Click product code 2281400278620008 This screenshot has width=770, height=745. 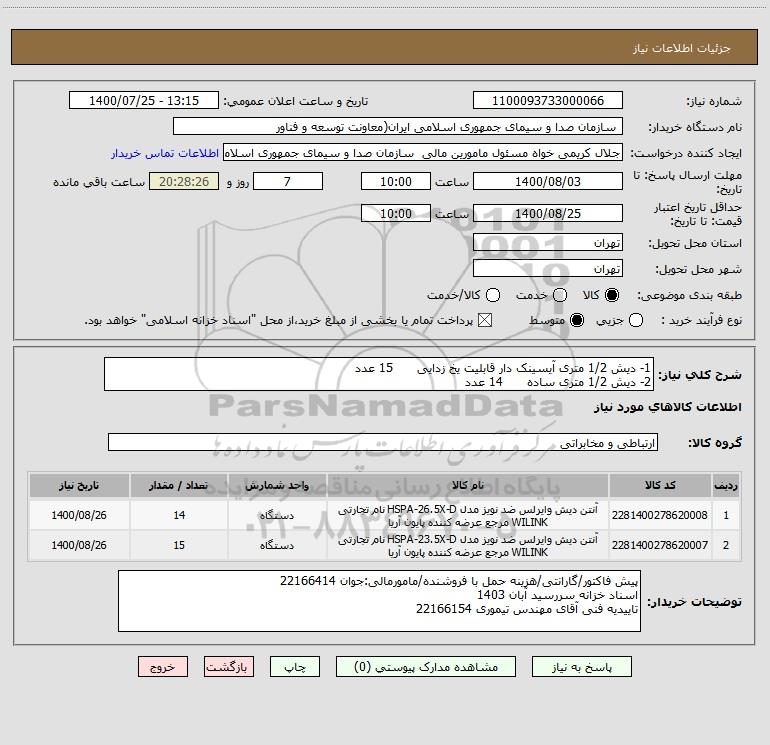(660, 515)
